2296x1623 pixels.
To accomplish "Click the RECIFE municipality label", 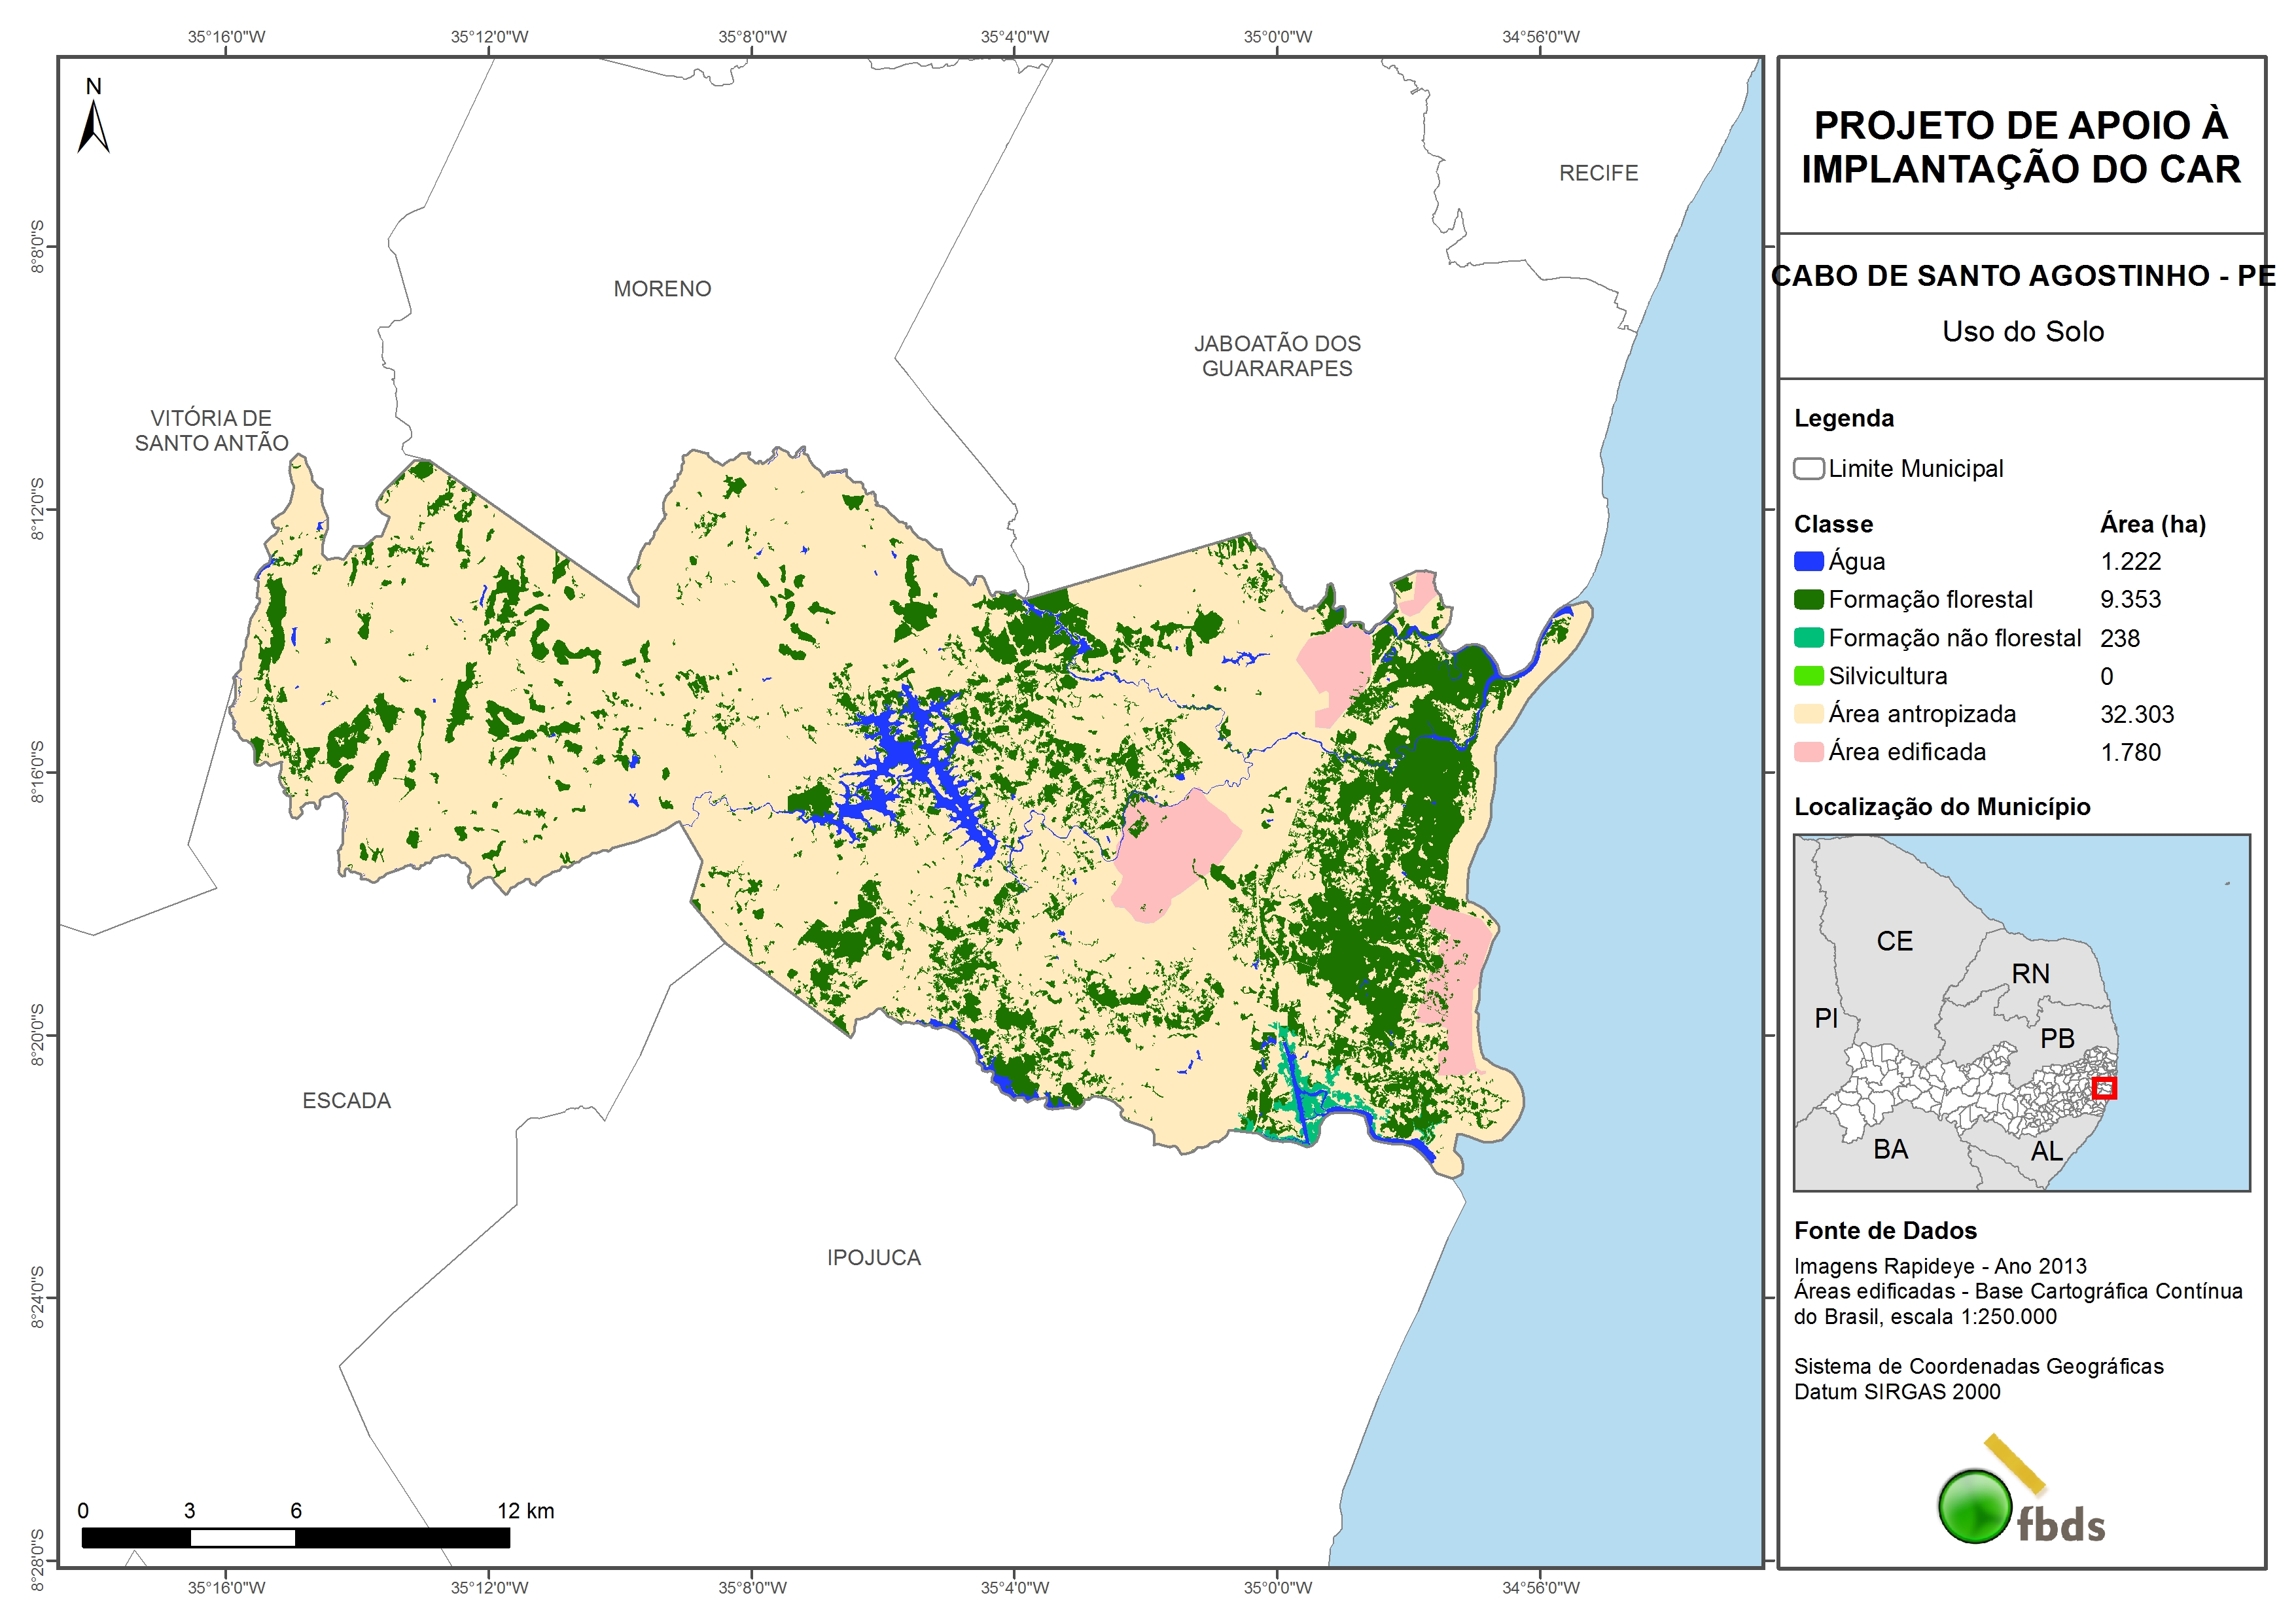I will pyautogui.click(x=1598, y=173).
